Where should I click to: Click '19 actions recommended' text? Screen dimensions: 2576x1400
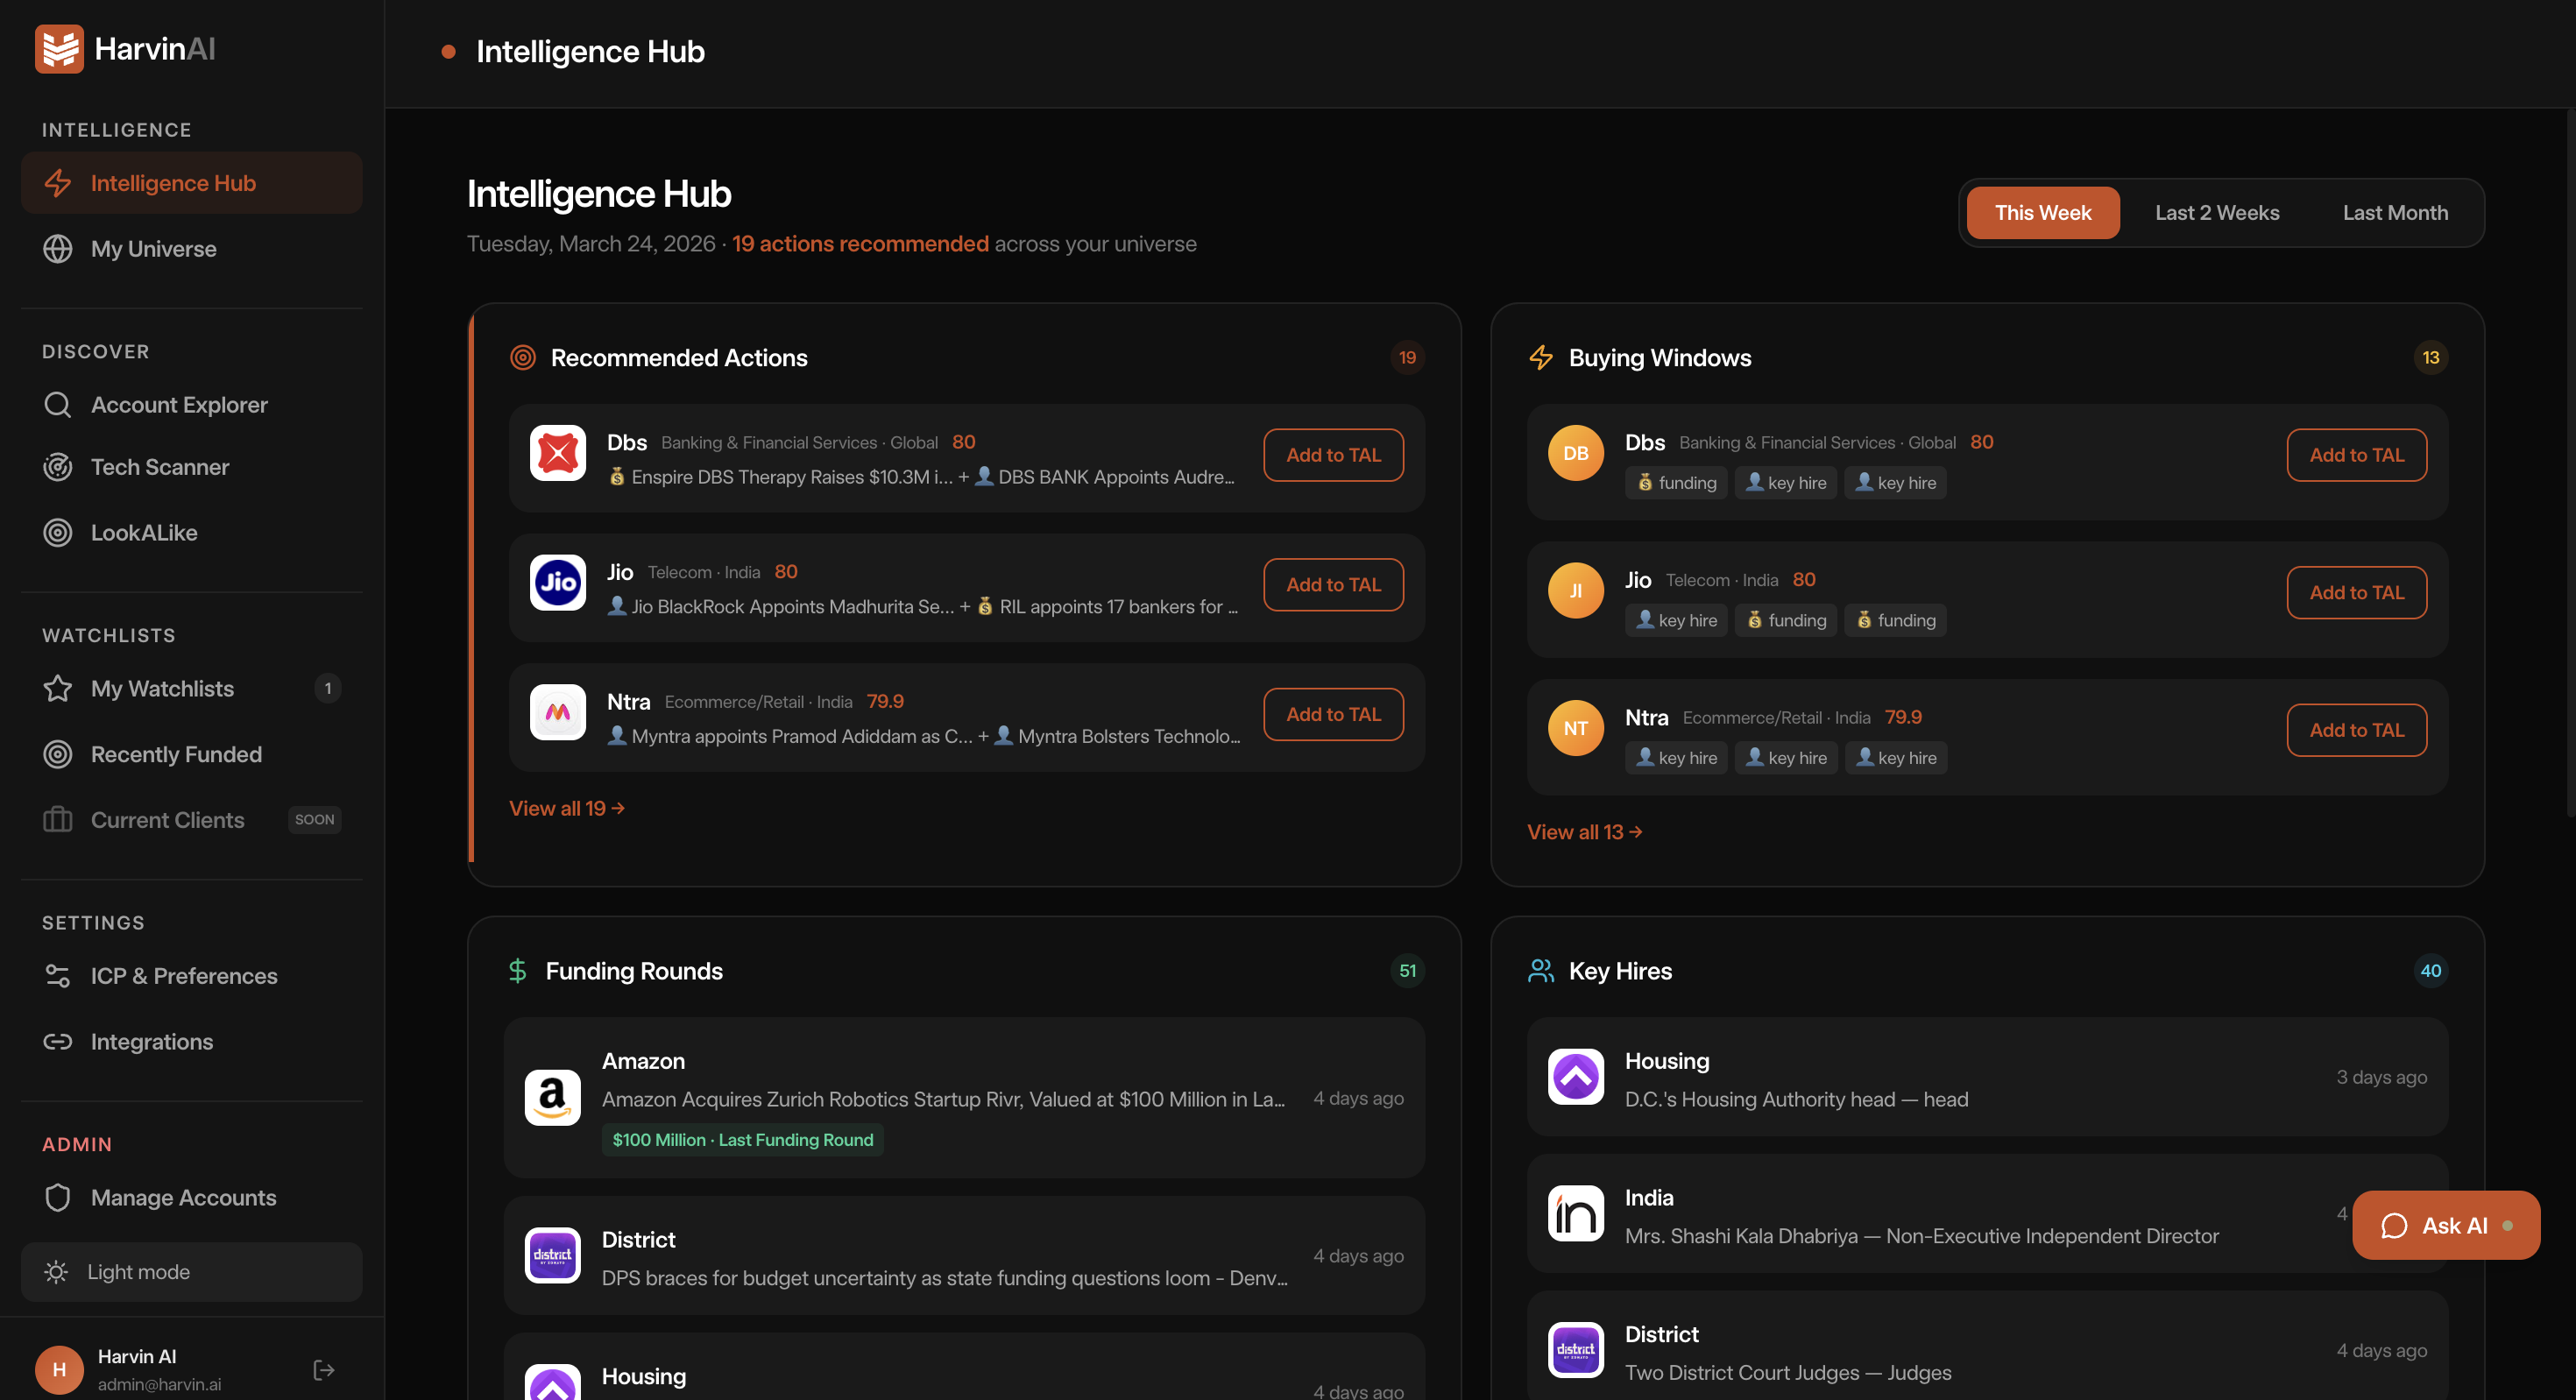click(860, 244)
